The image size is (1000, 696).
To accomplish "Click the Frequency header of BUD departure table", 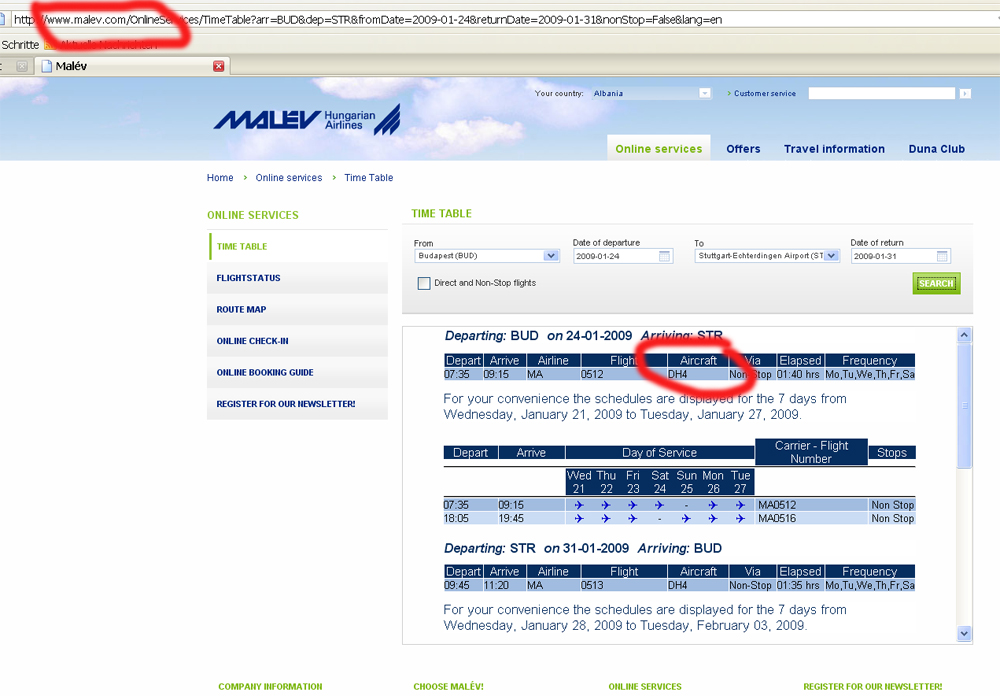I will [x=869, y=360].
